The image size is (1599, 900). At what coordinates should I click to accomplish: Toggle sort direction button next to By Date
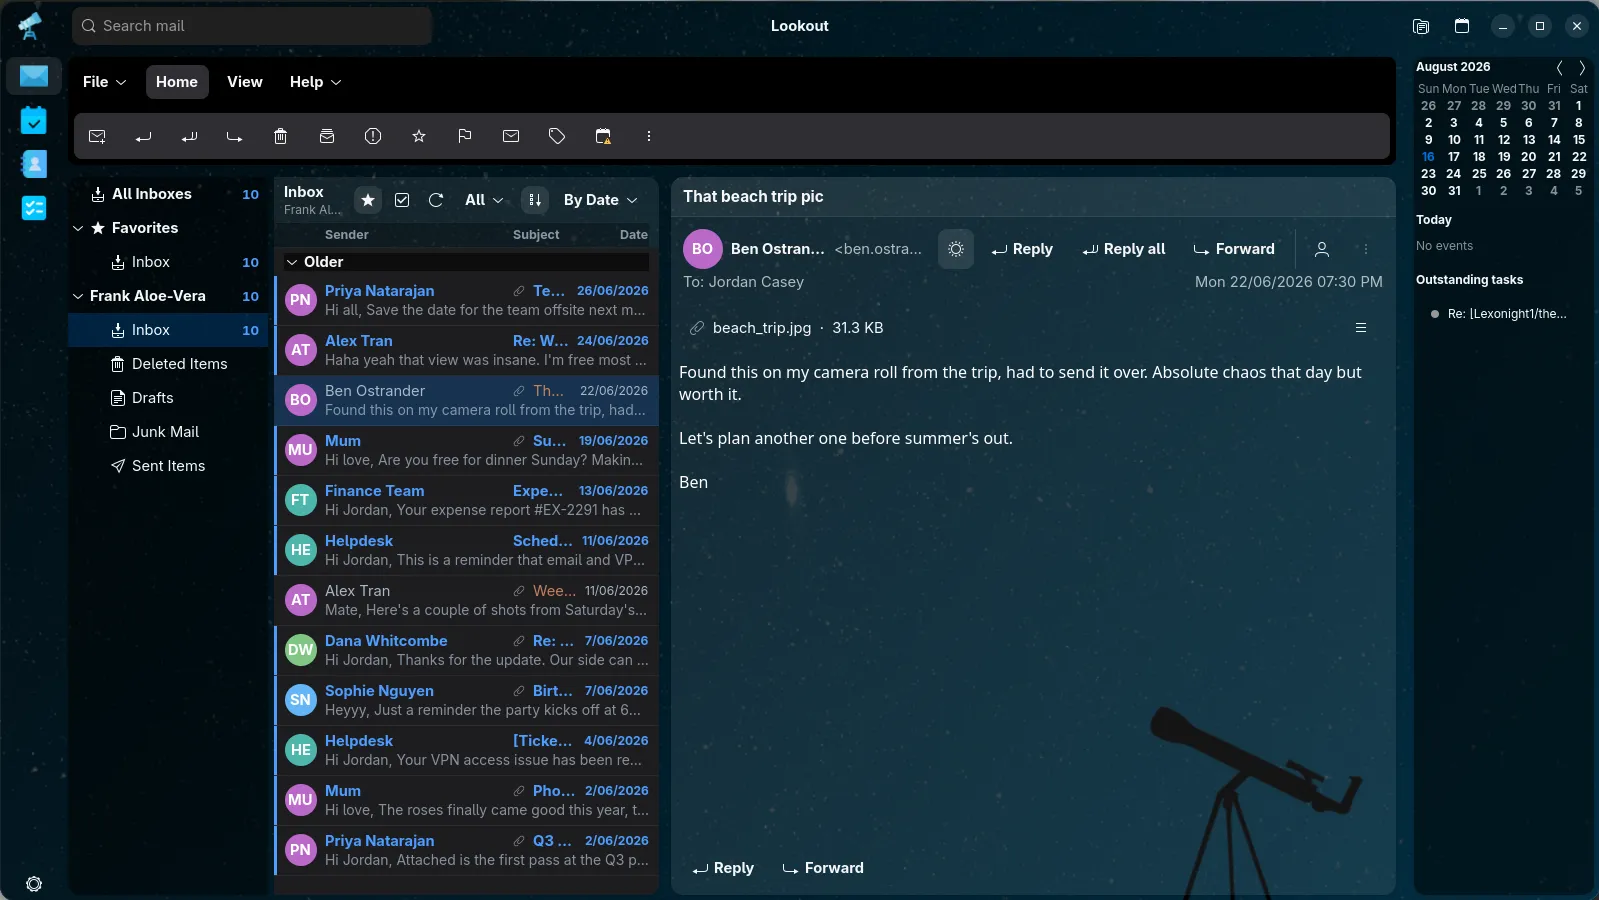point(535,200)
